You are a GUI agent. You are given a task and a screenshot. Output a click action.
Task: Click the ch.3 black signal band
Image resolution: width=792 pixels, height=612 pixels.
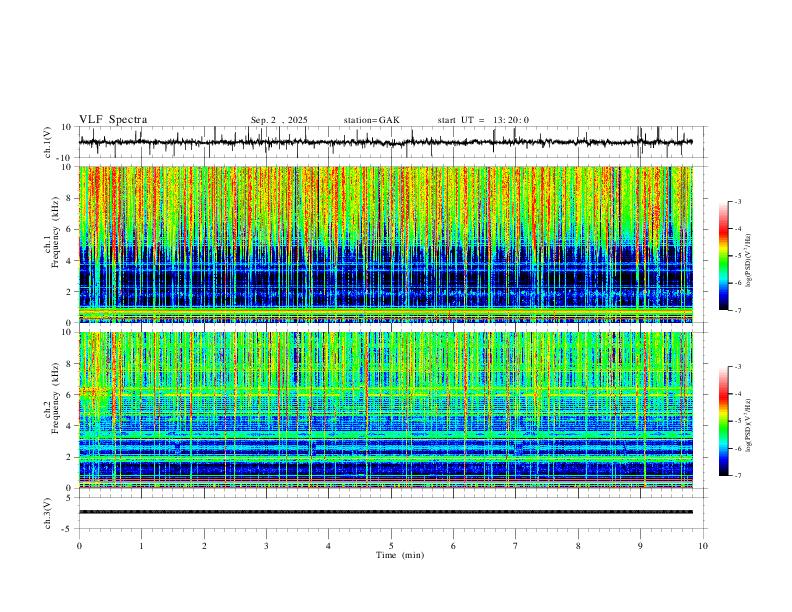[386, 512]
